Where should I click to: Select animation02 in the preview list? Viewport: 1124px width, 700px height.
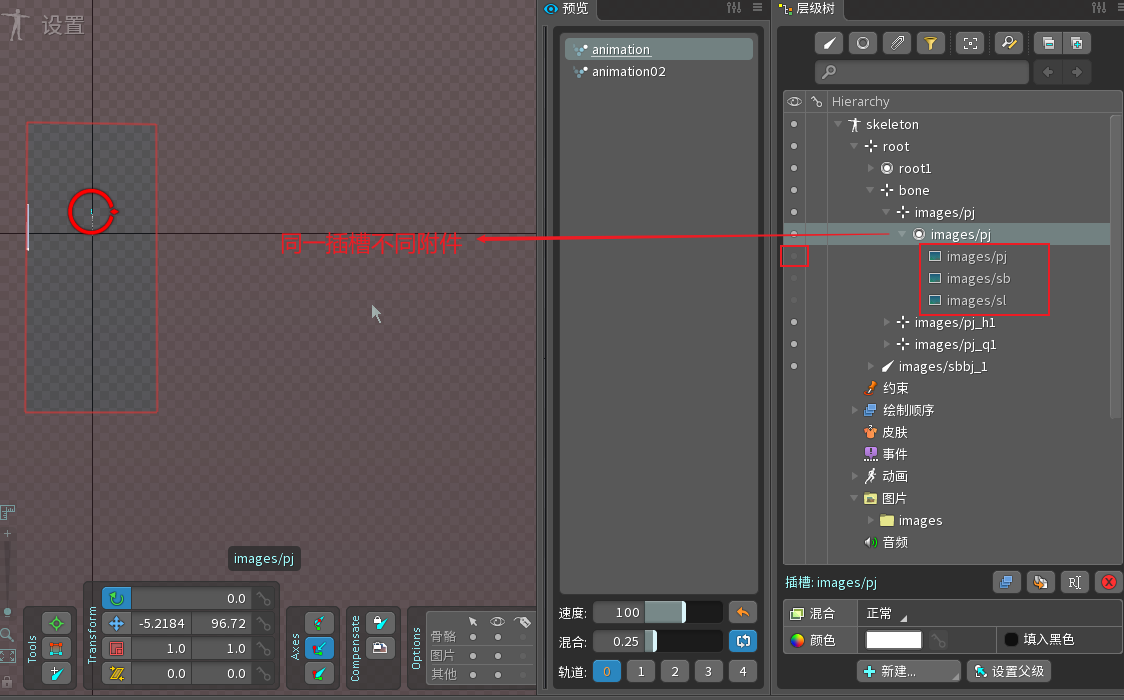[x=628, y=72]
